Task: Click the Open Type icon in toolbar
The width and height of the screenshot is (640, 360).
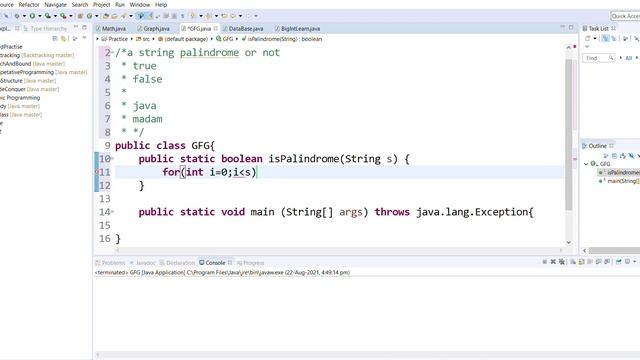Action: tap(106, 16)
